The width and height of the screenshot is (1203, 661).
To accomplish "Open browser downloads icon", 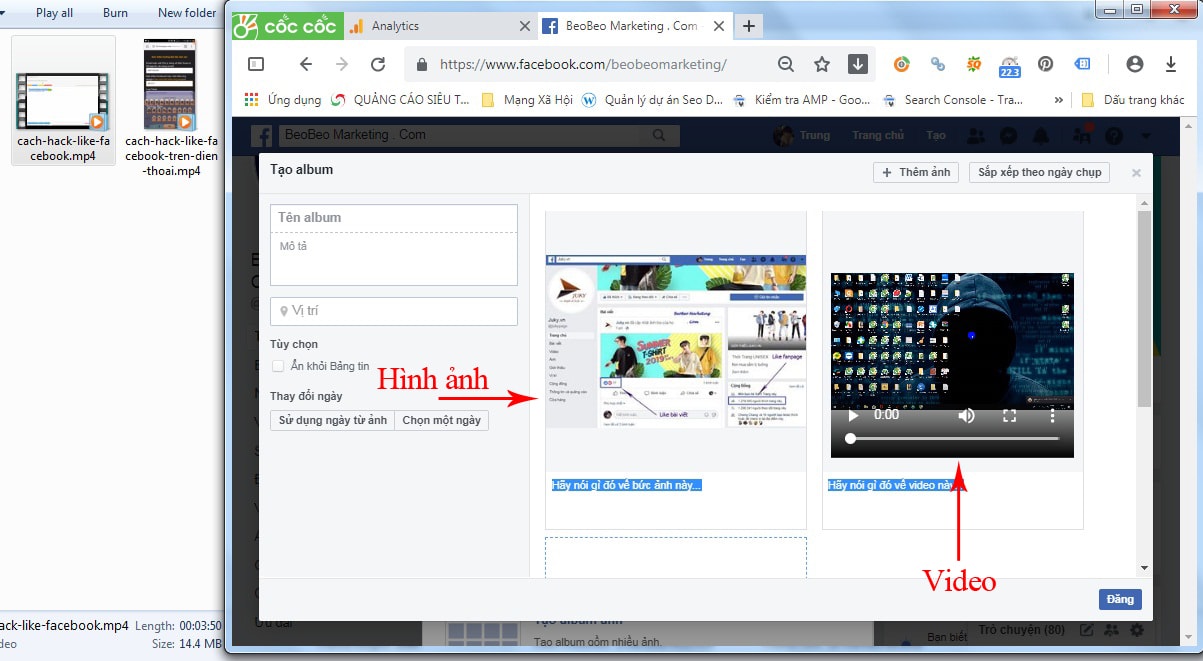I will click(1170, 63).
